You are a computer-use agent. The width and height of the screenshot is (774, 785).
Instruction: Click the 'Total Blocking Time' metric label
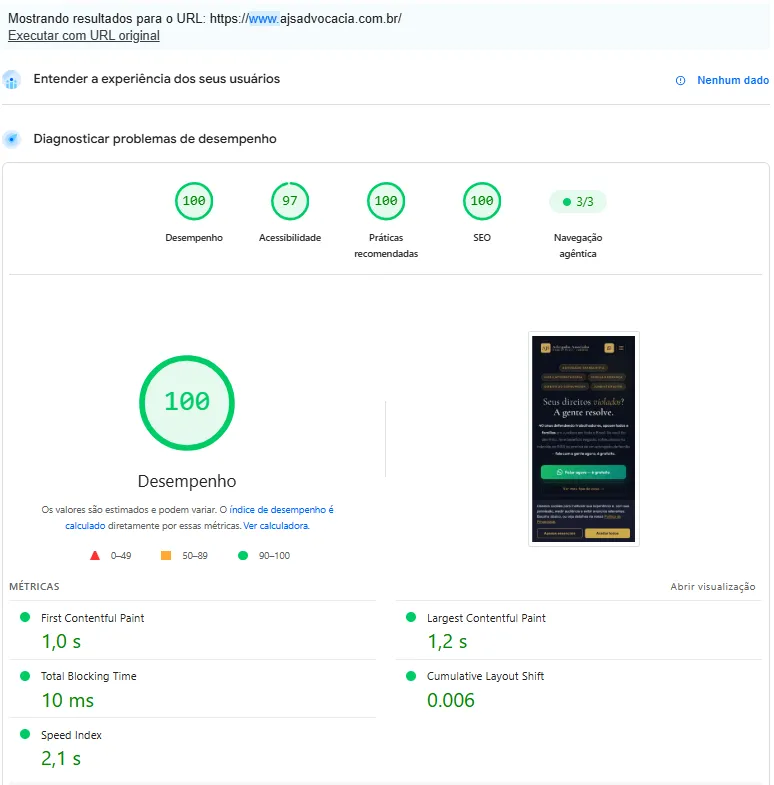pos(89,676)
